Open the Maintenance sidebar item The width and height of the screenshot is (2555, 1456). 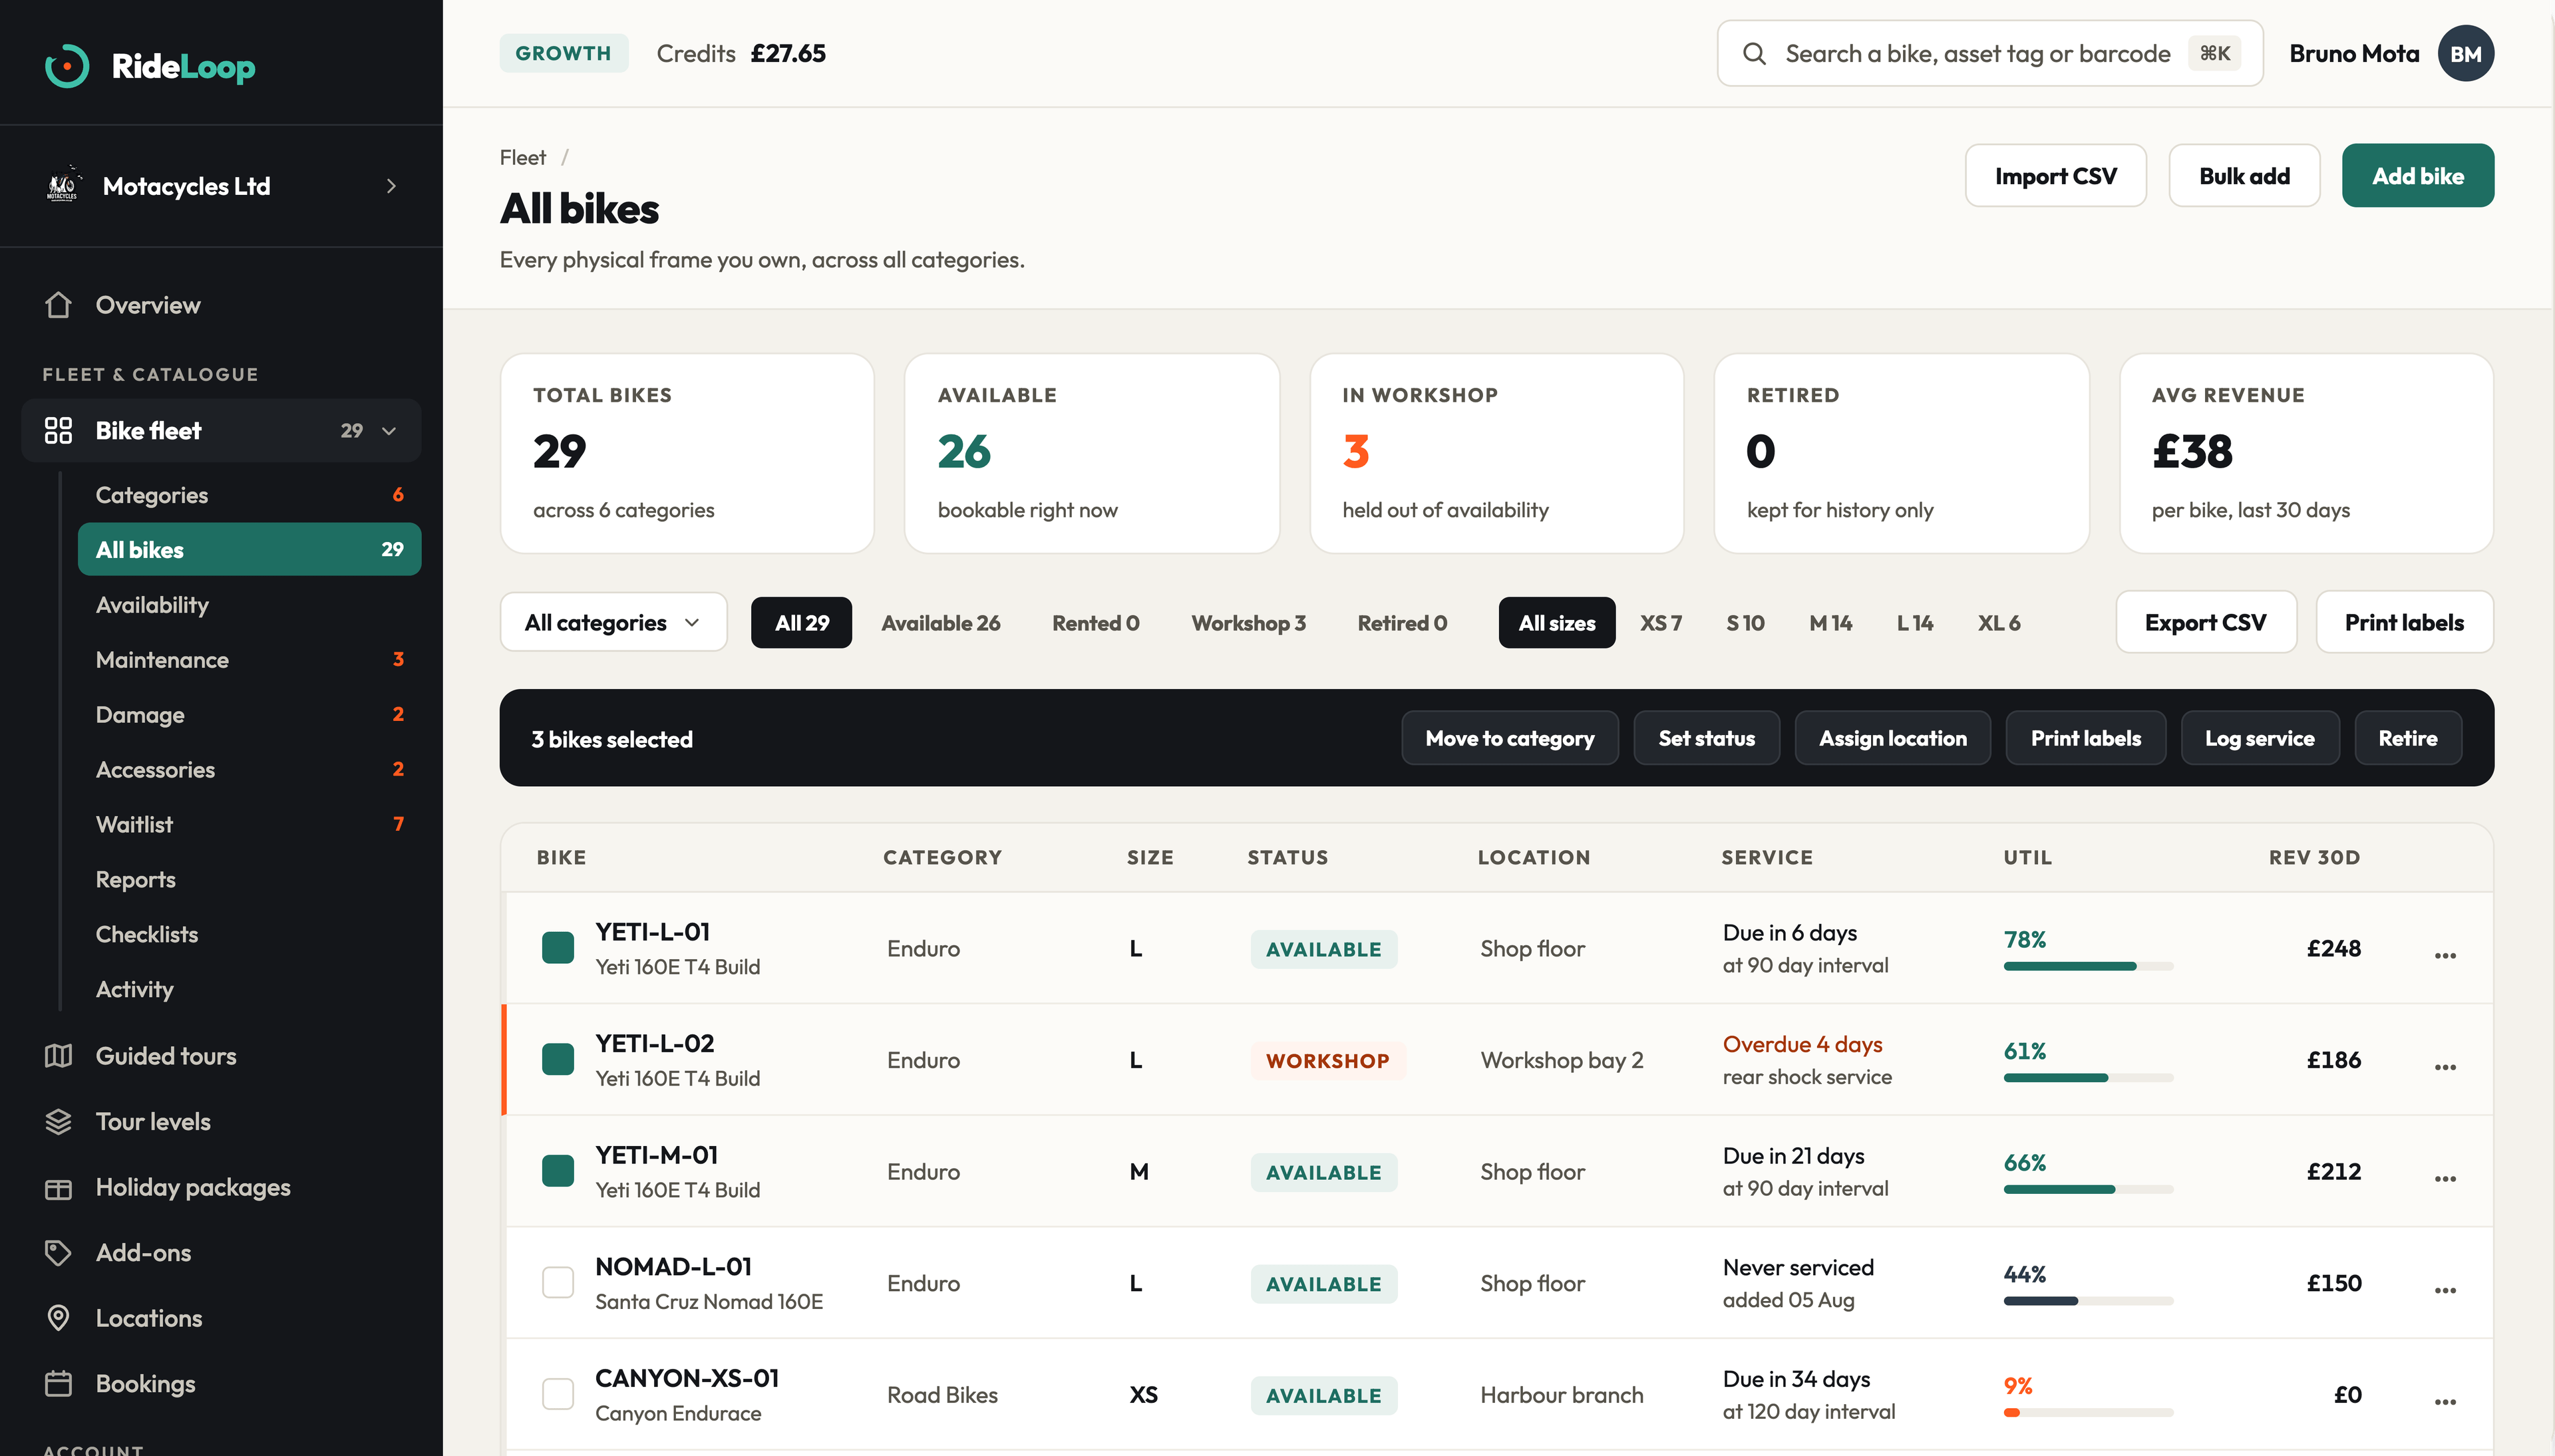pos(249,660)
